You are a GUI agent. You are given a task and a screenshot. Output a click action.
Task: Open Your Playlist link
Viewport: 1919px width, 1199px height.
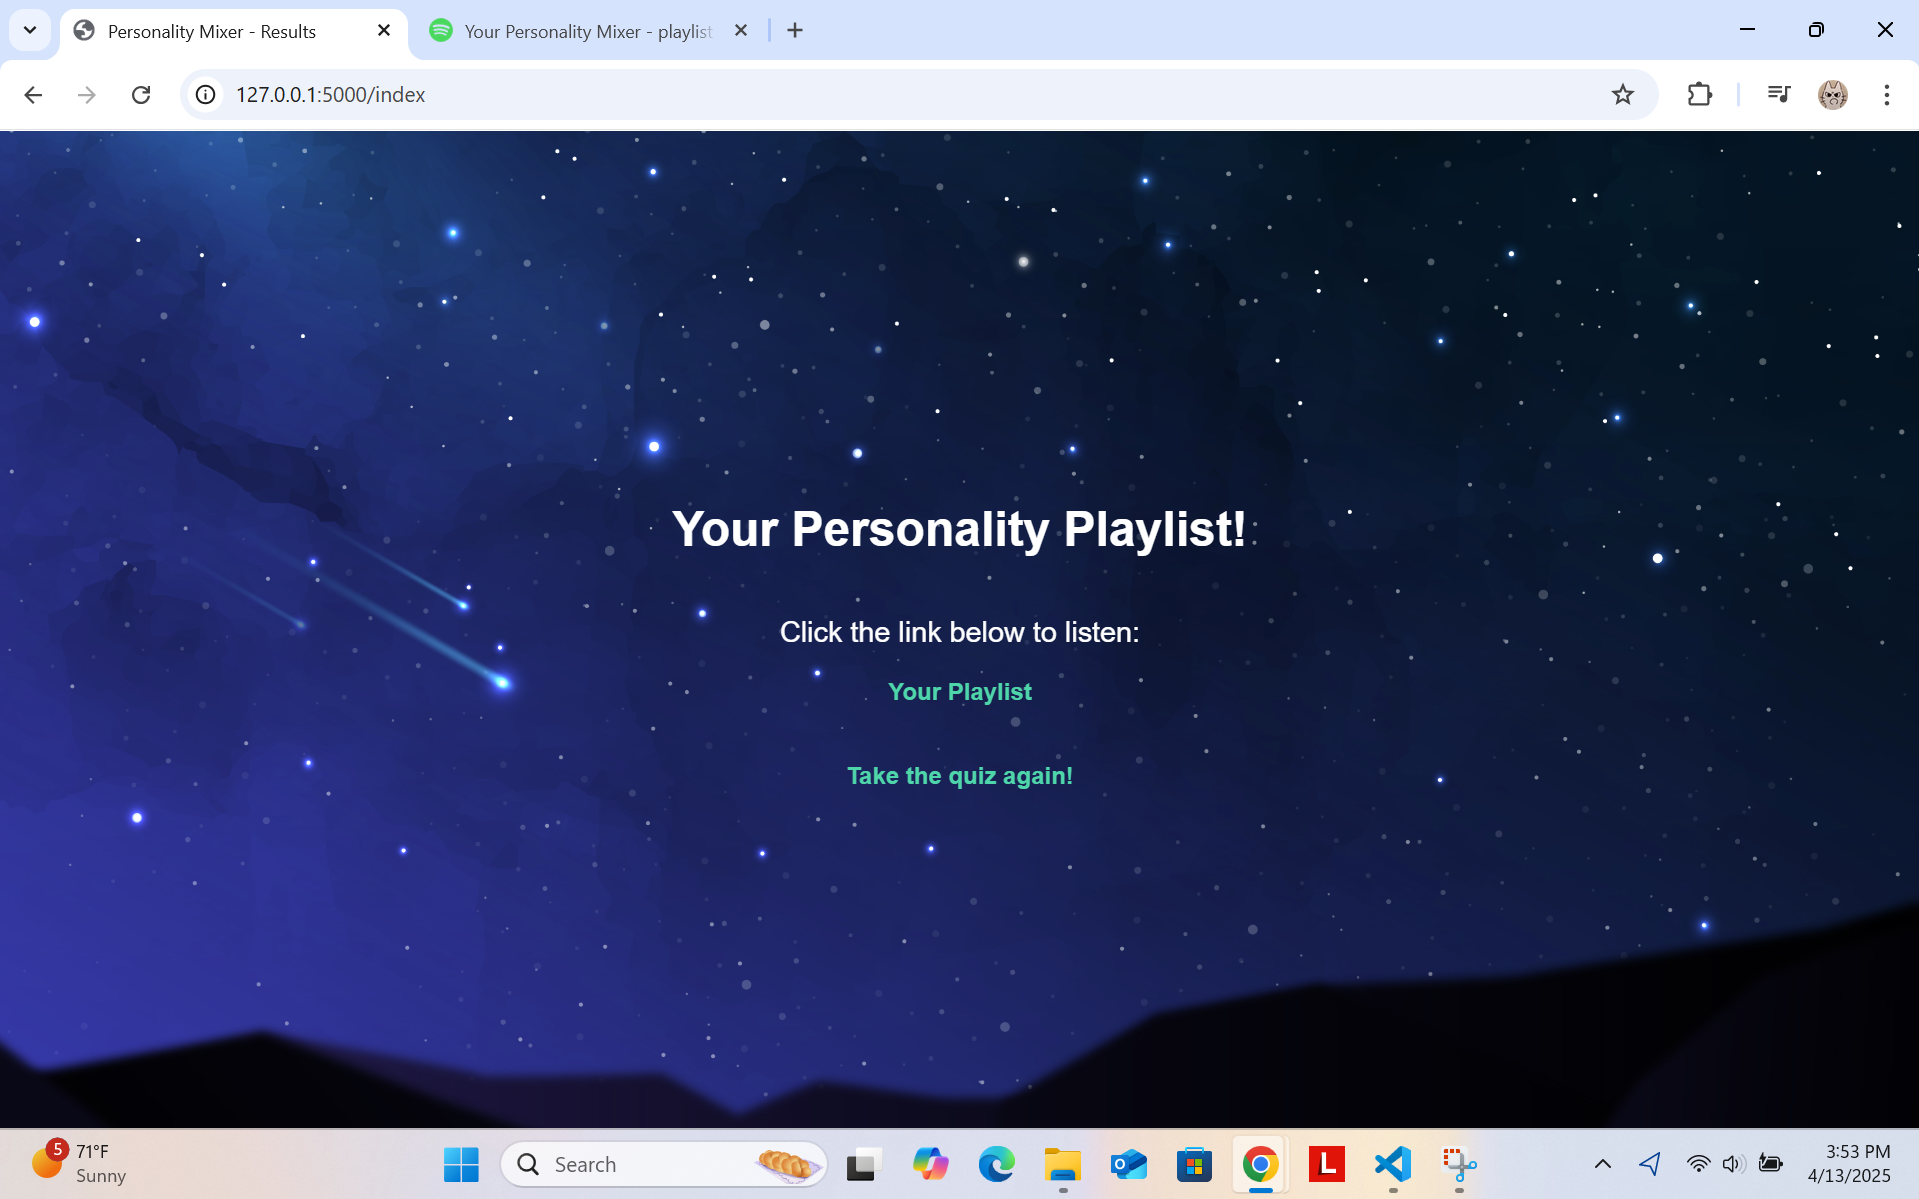959,691
